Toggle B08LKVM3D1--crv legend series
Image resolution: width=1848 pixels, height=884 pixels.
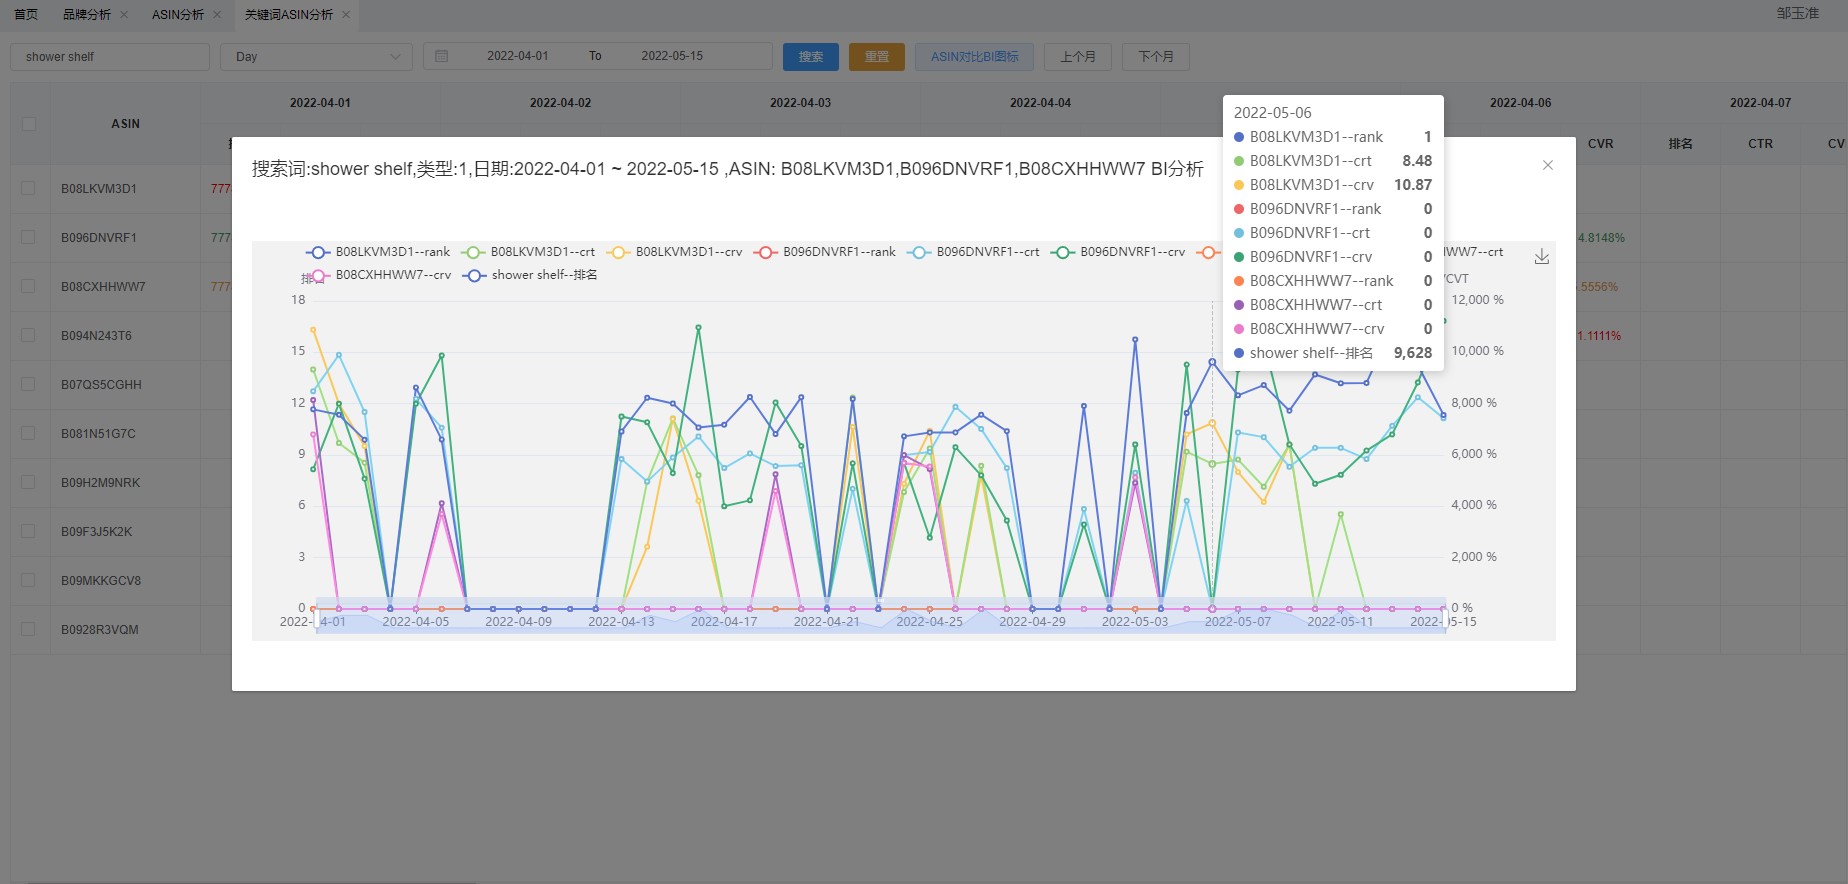click(674, 252)
